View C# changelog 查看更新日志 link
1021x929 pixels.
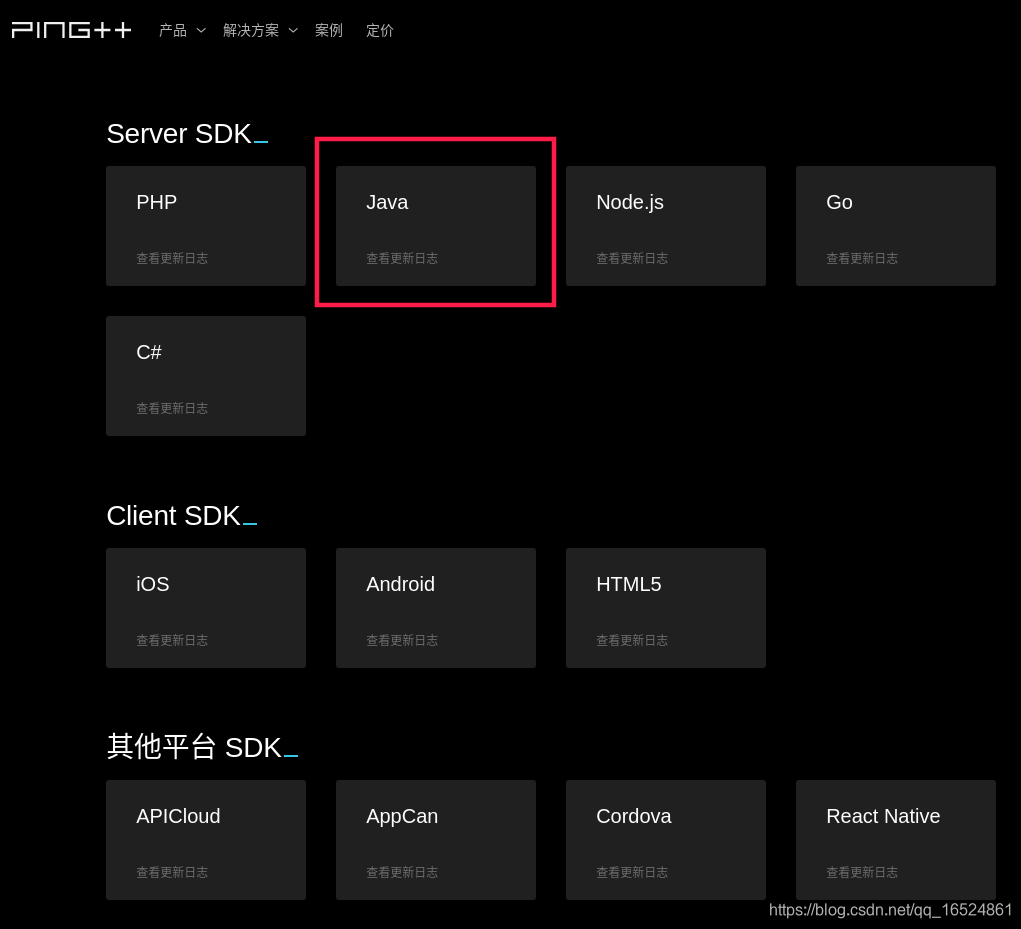pyautogui.click(x=172, y=408)
